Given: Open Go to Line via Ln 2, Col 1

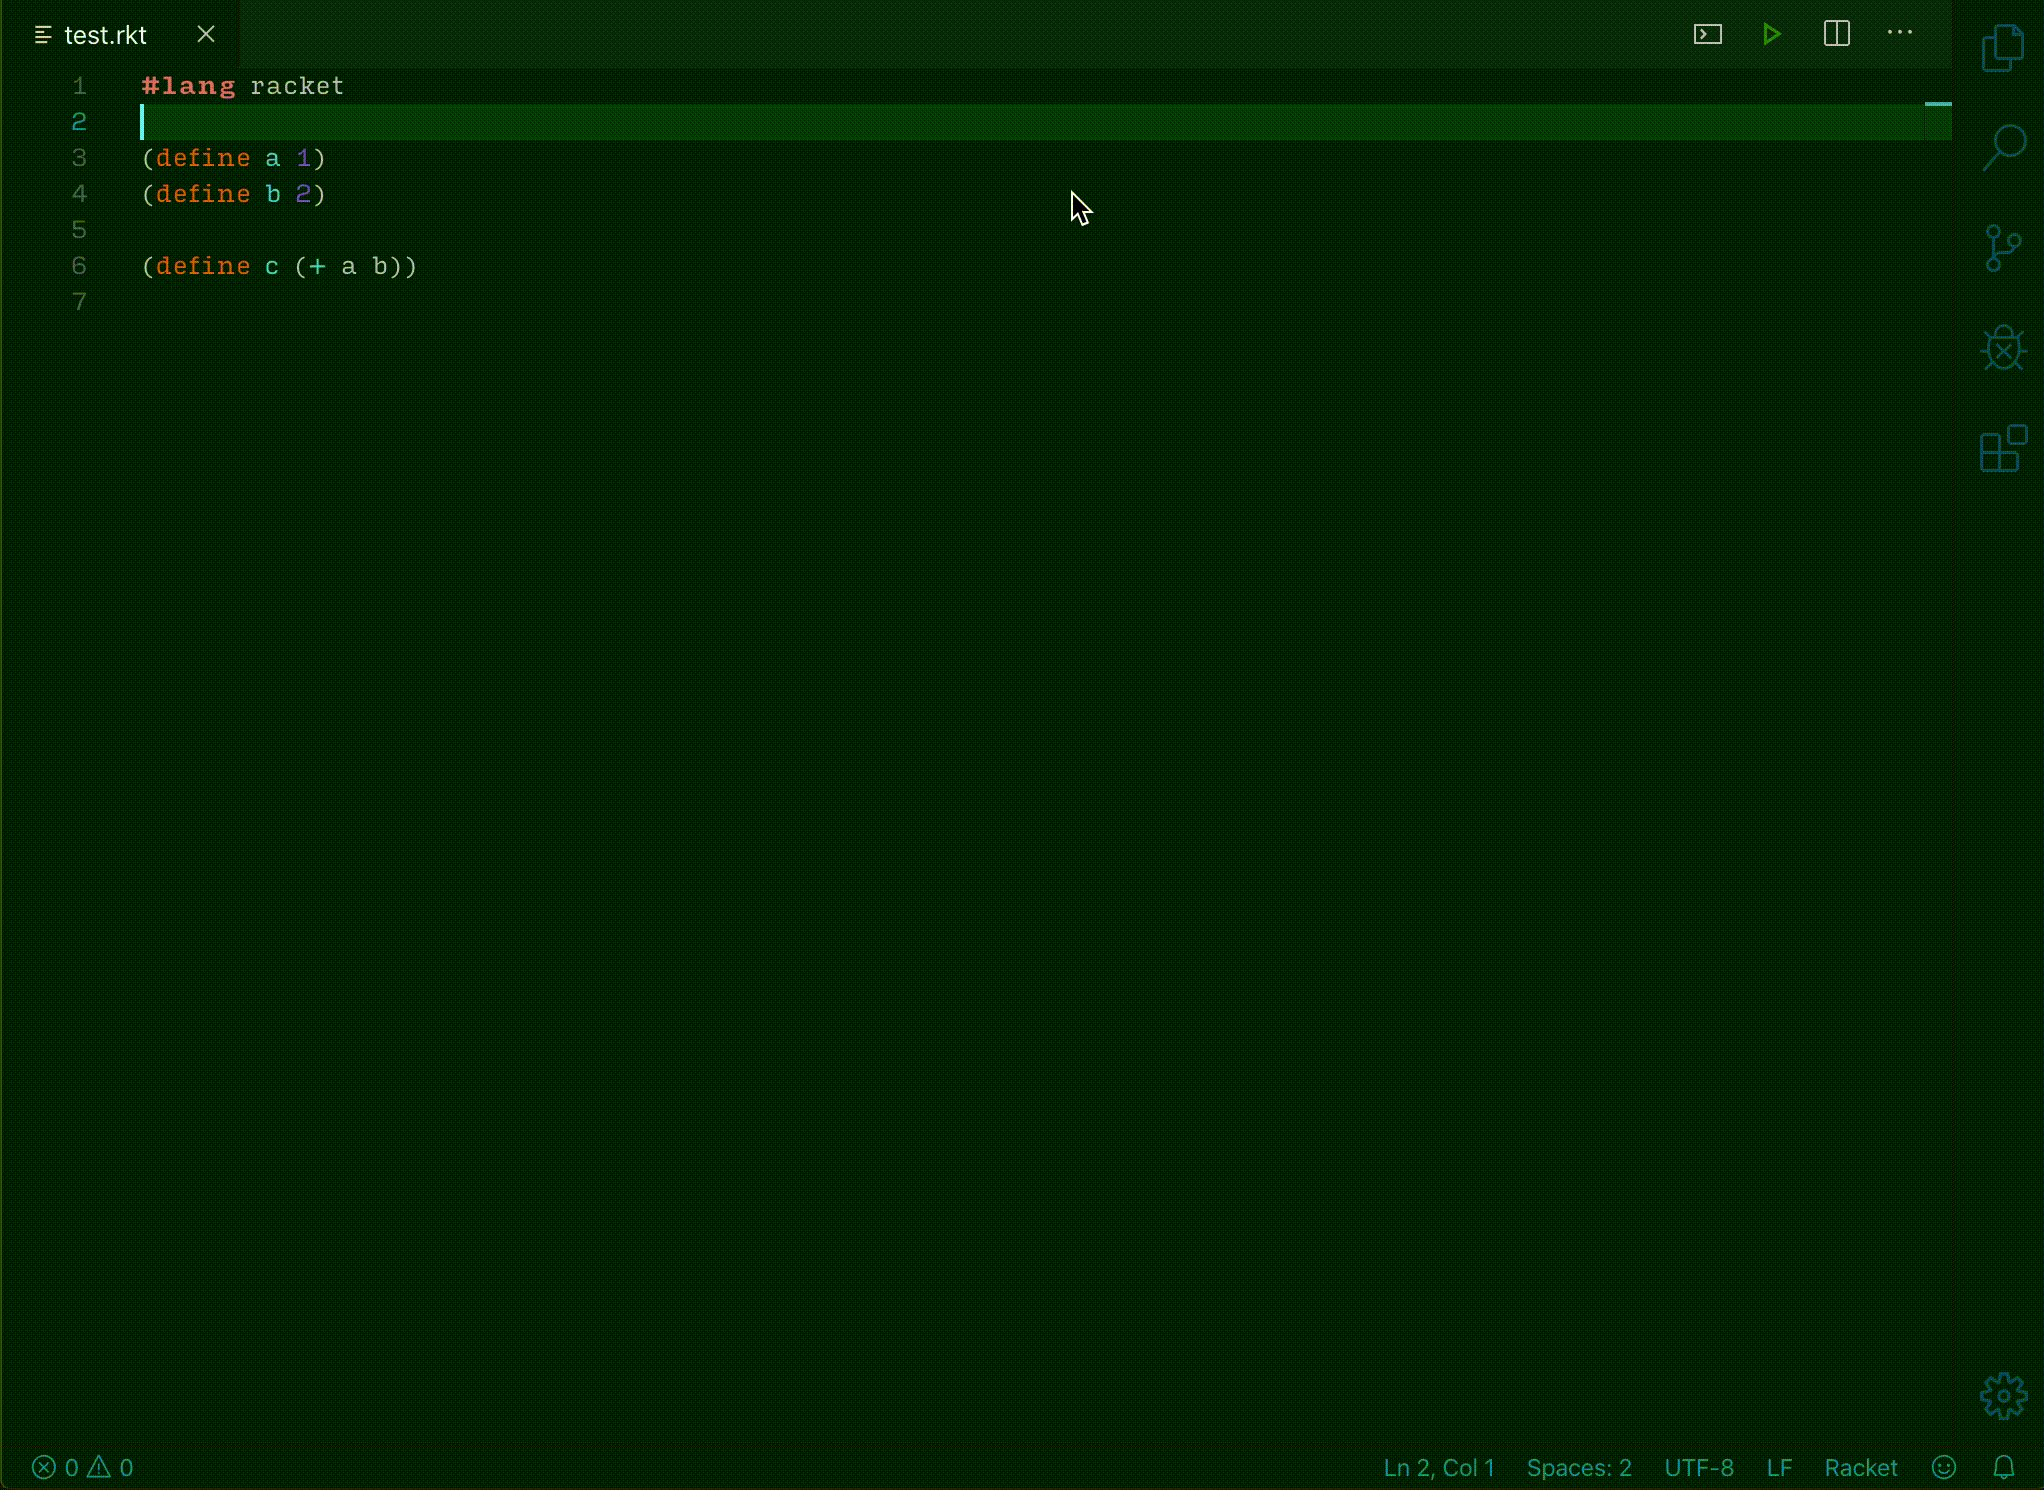Looking at the screenshot, I should pyautogui.click(x=1439, y=1467).
